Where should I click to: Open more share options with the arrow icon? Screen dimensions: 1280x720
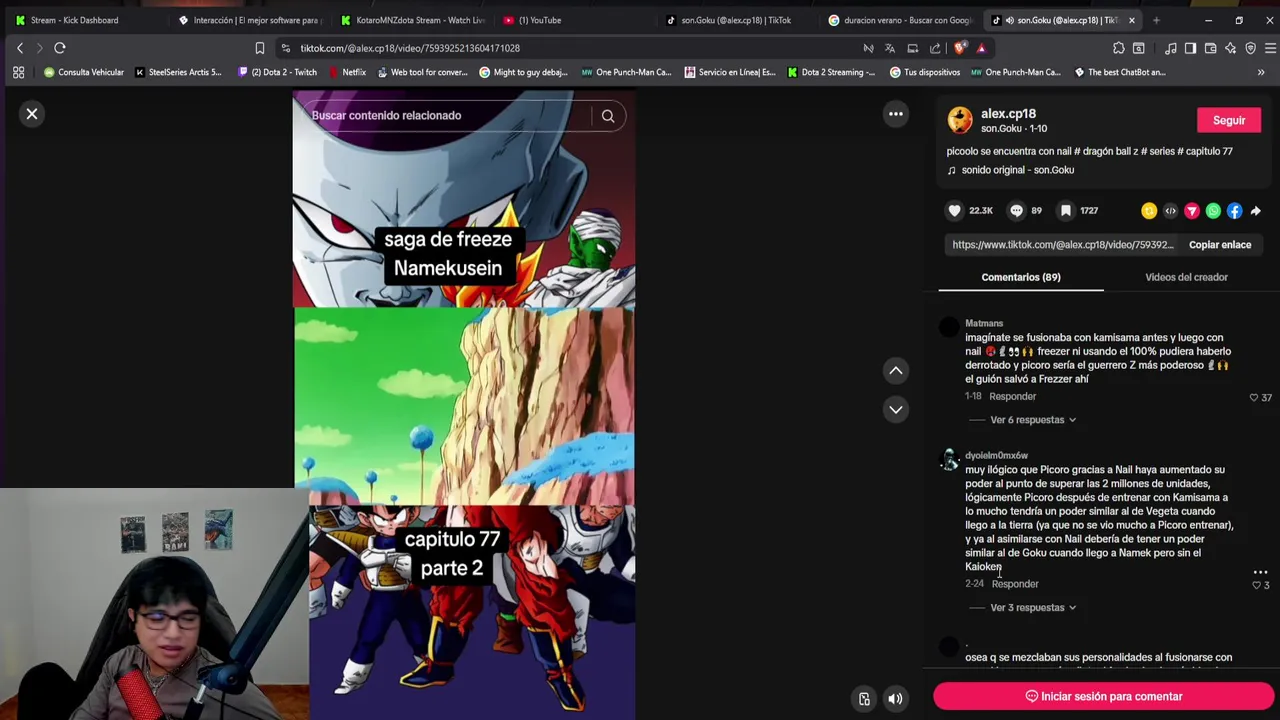pos(1256,211)
